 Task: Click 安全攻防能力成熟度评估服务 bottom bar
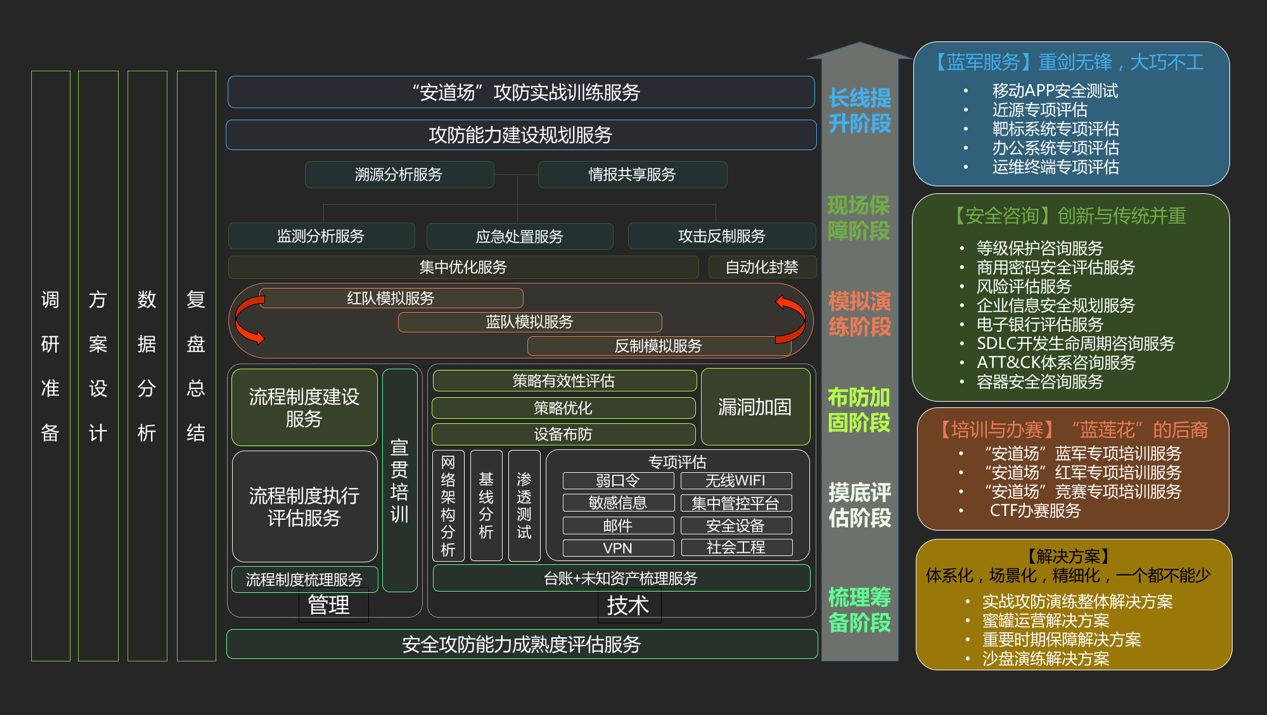tap(522, 645)
